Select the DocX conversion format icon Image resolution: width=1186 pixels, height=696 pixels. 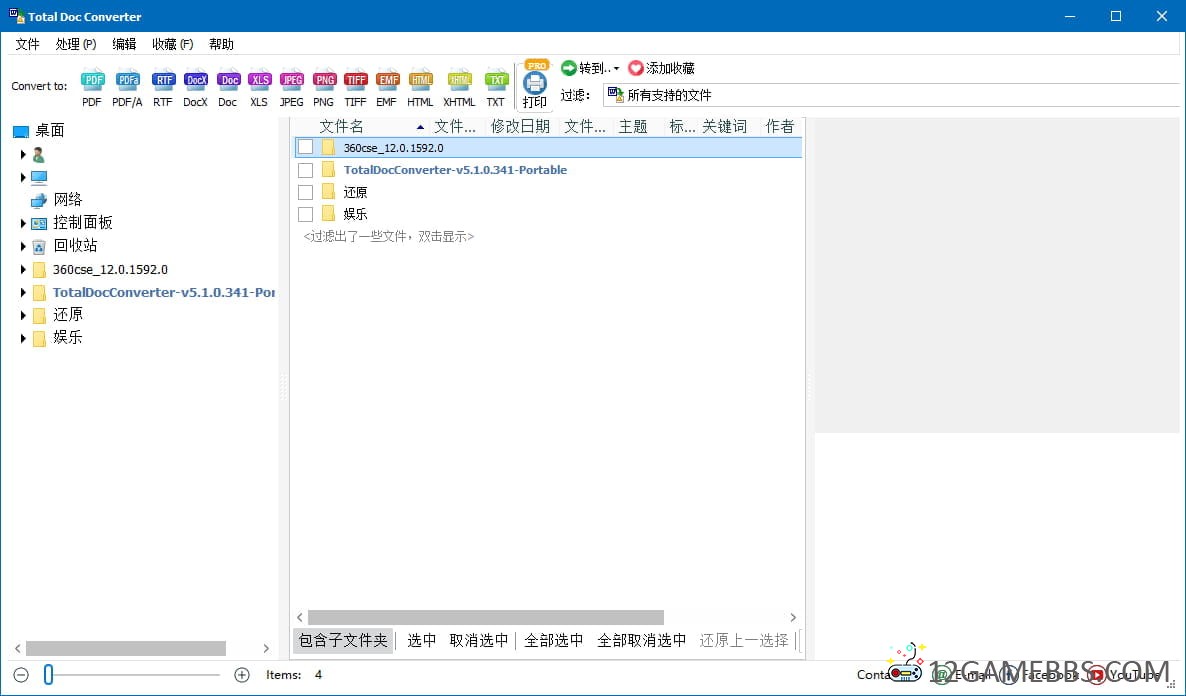(195, 81)
